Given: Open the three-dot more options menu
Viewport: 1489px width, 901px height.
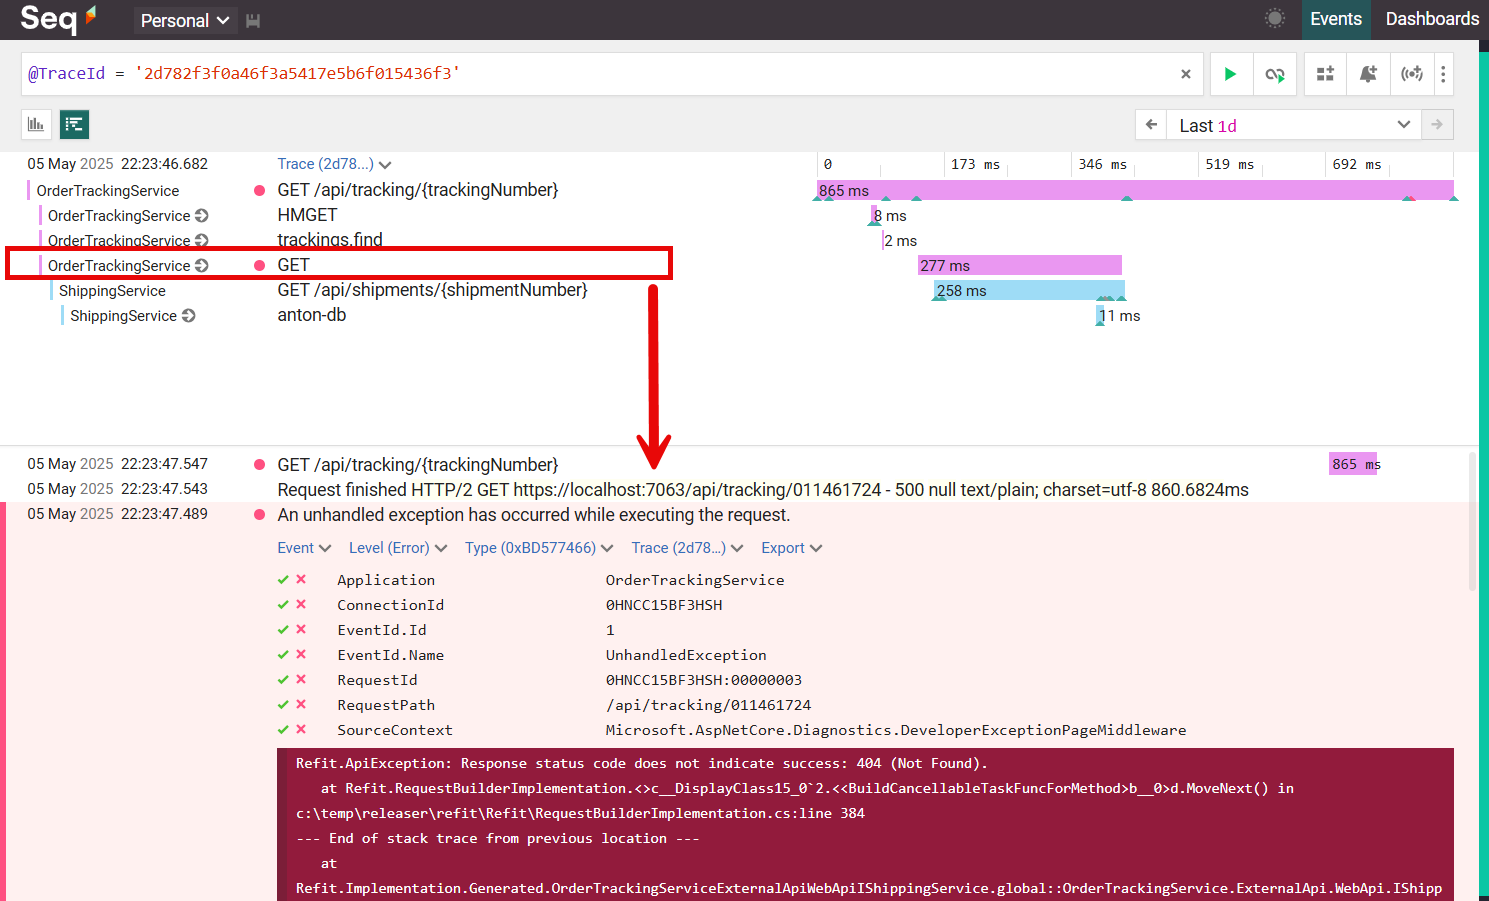Looking at the screenshot, I should pyautogui.click(x=1443, y=74).
